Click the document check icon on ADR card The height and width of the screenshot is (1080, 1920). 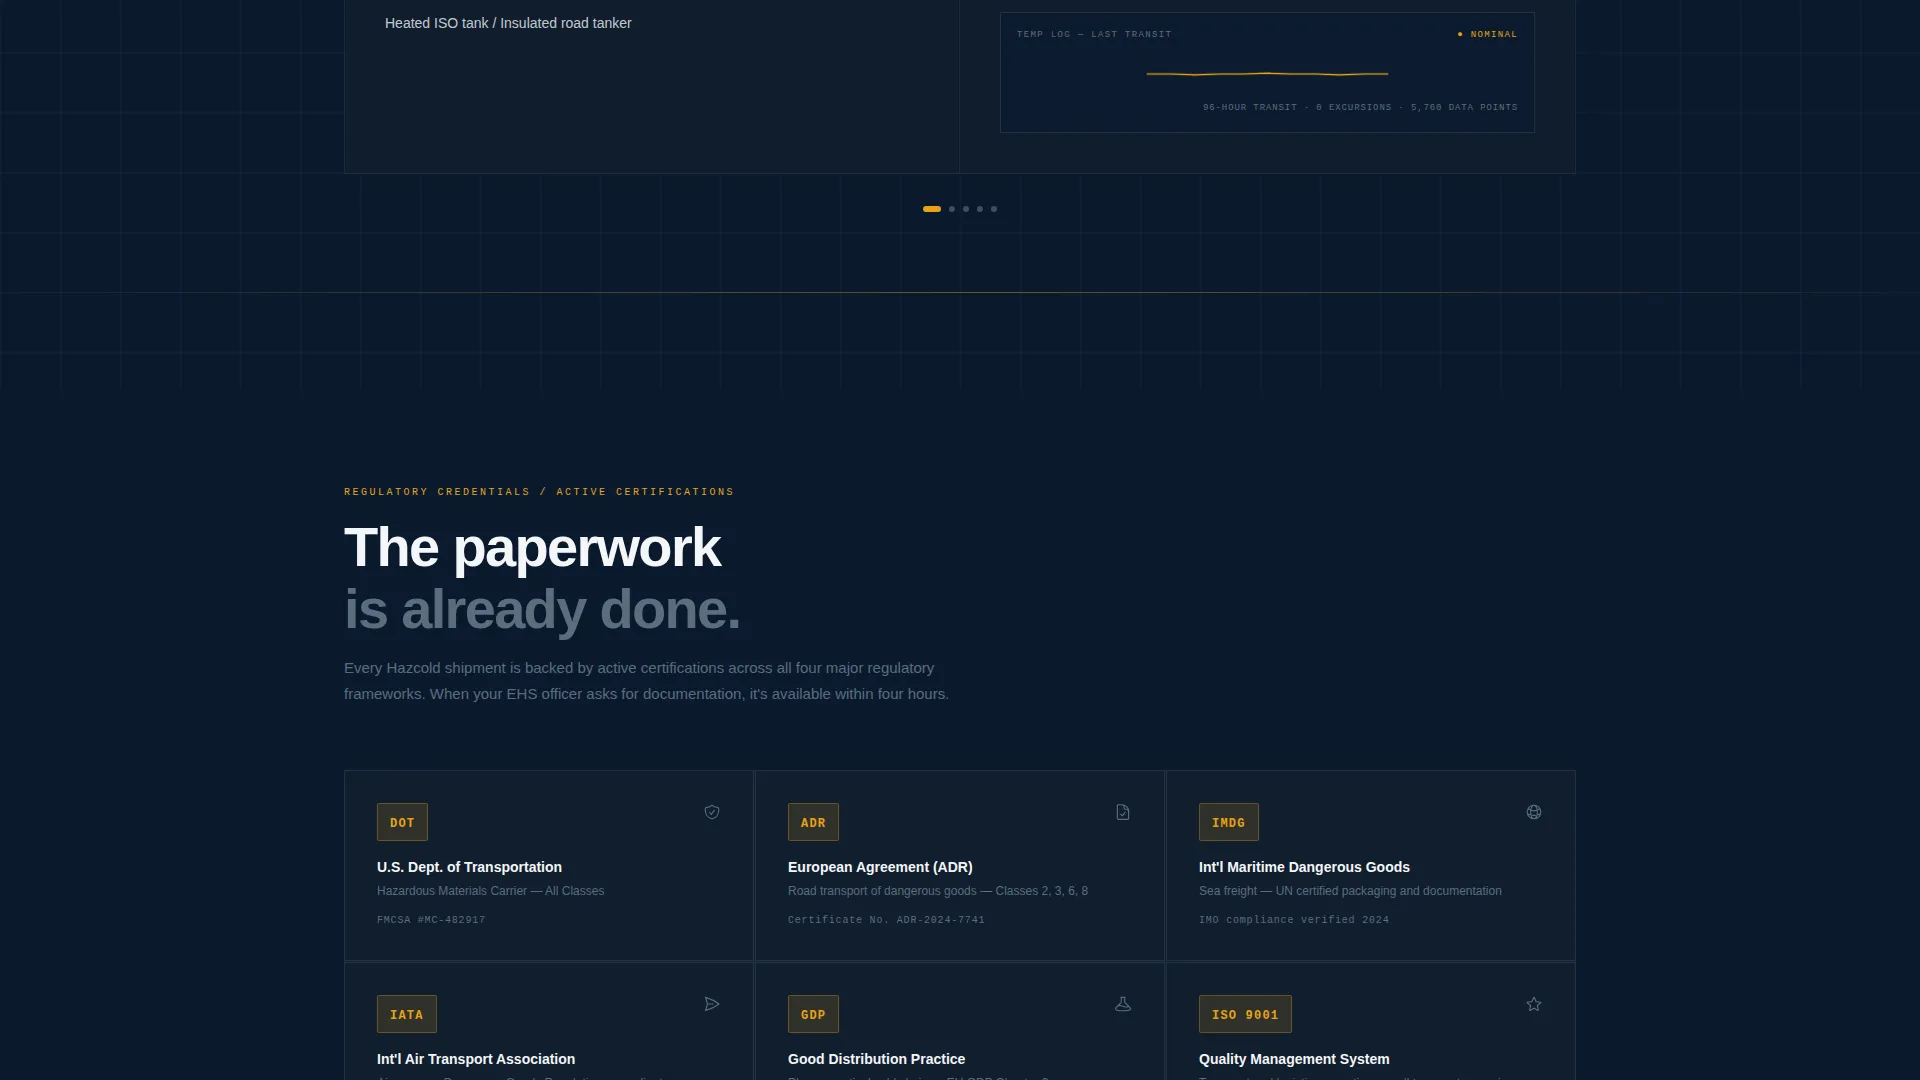click(x=1123, y=812)
